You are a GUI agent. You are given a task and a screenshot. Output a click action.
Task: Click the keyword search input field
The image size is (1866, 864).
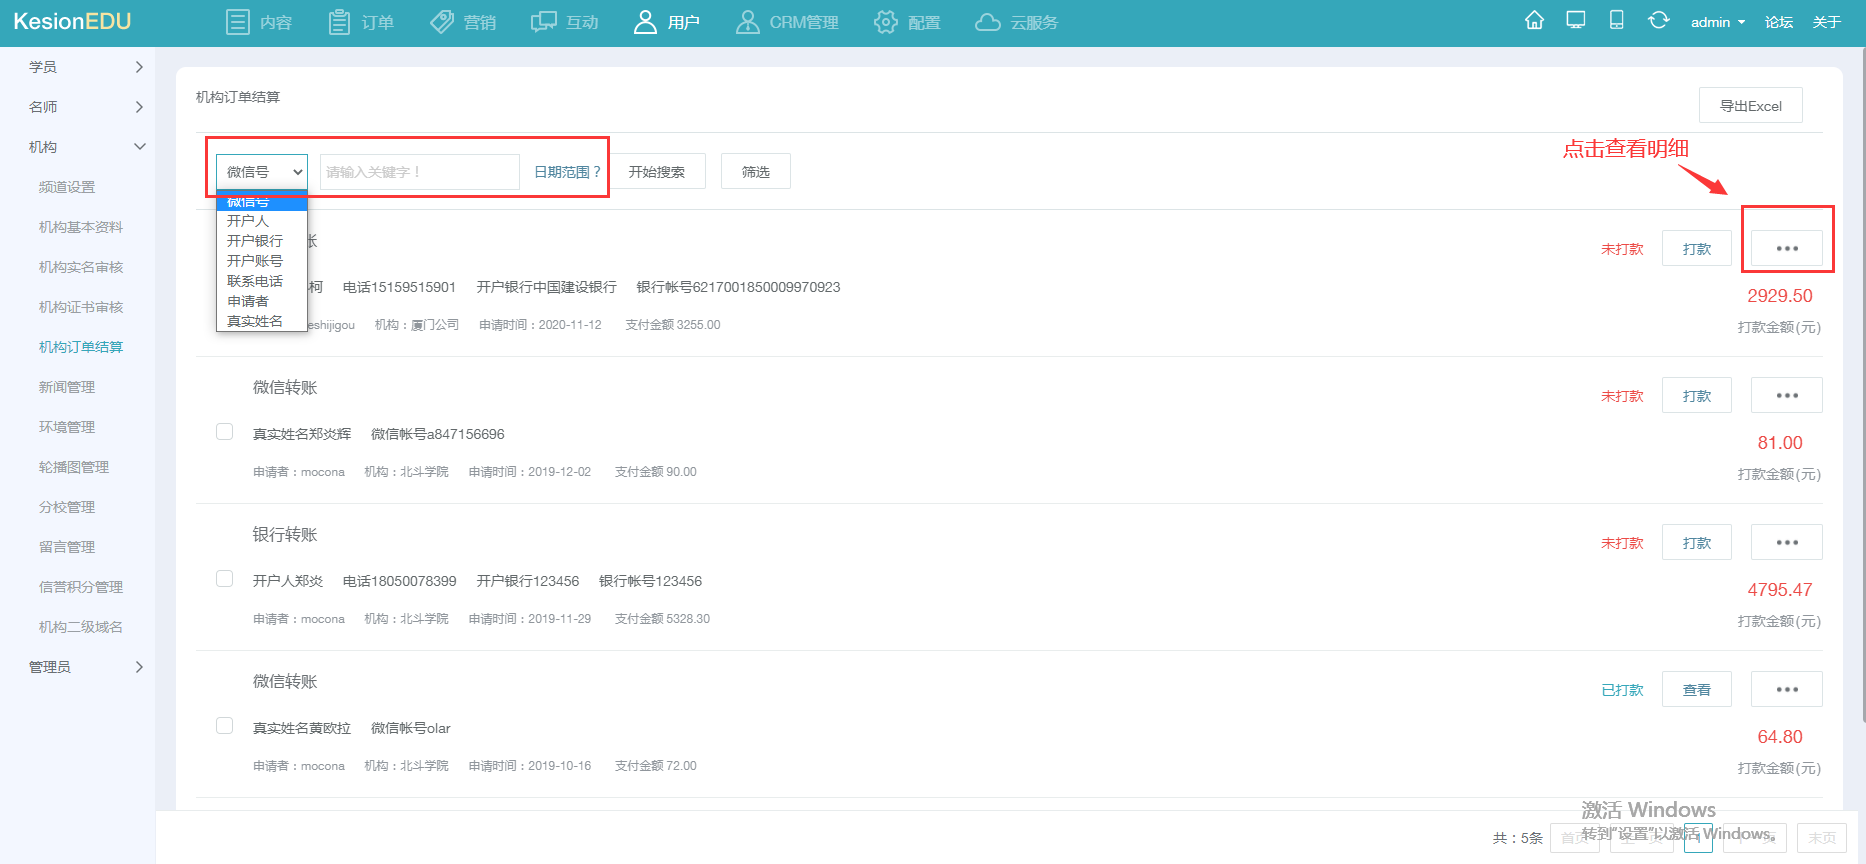(x=419, y=172)
